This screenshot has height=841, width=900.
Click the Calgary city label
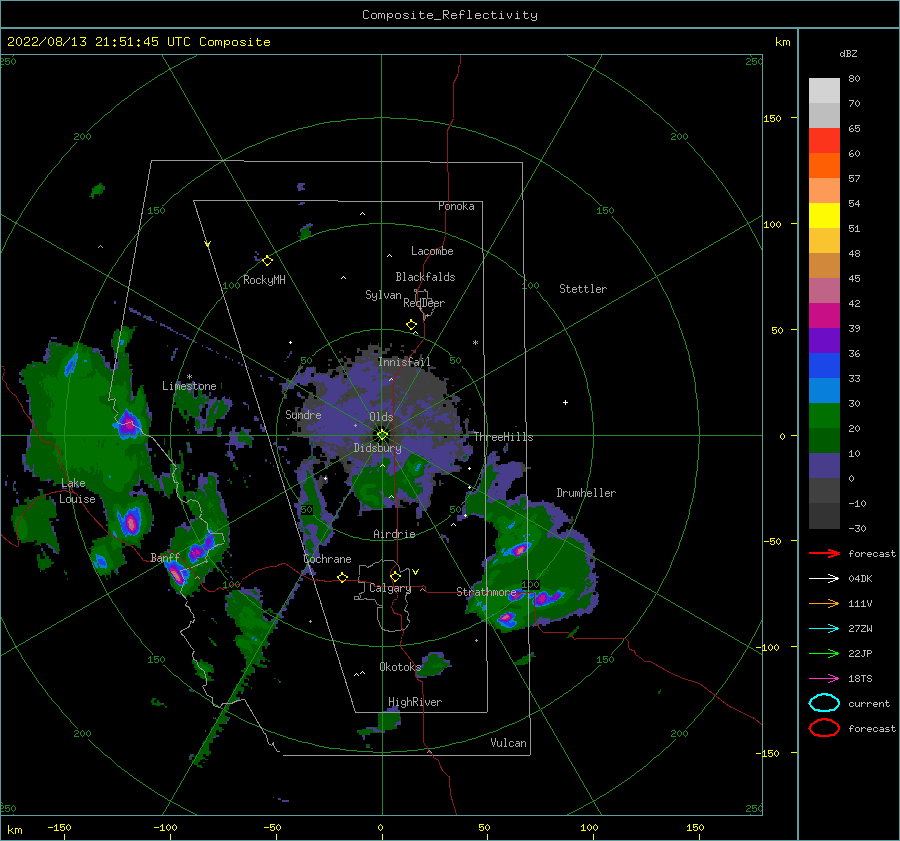(390, 588)
